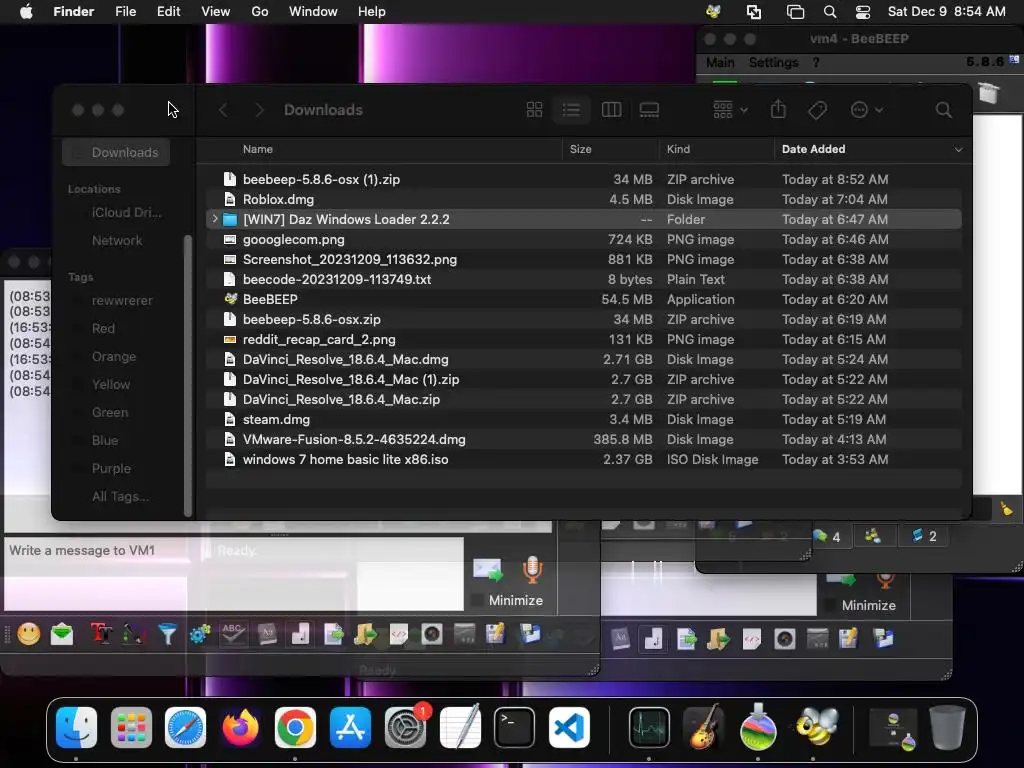Open iCloud Drive in the sidebar
The width and height of the screenshot is (1024, 768).
point(127,212)
